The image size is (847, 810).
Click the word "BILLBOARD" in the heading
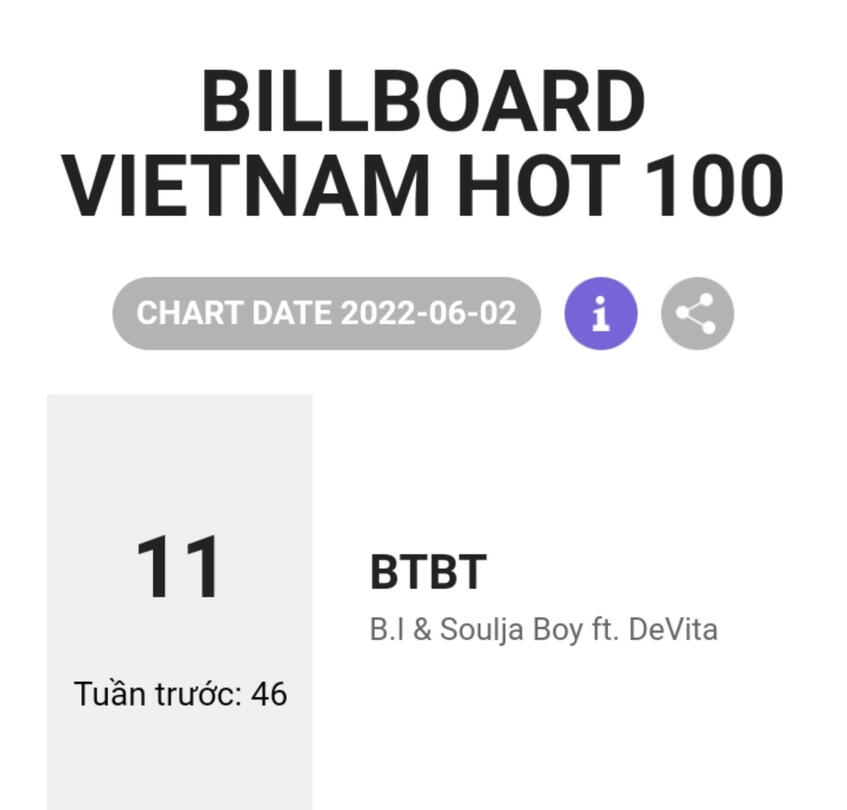click(423, 103)
